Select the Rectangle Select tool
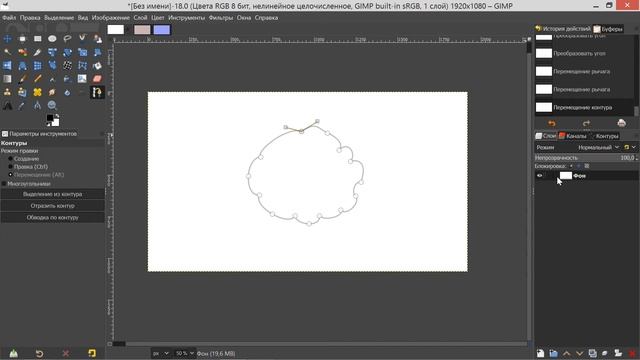Screen dimensions: 640x360 click(x=37, y=39)
